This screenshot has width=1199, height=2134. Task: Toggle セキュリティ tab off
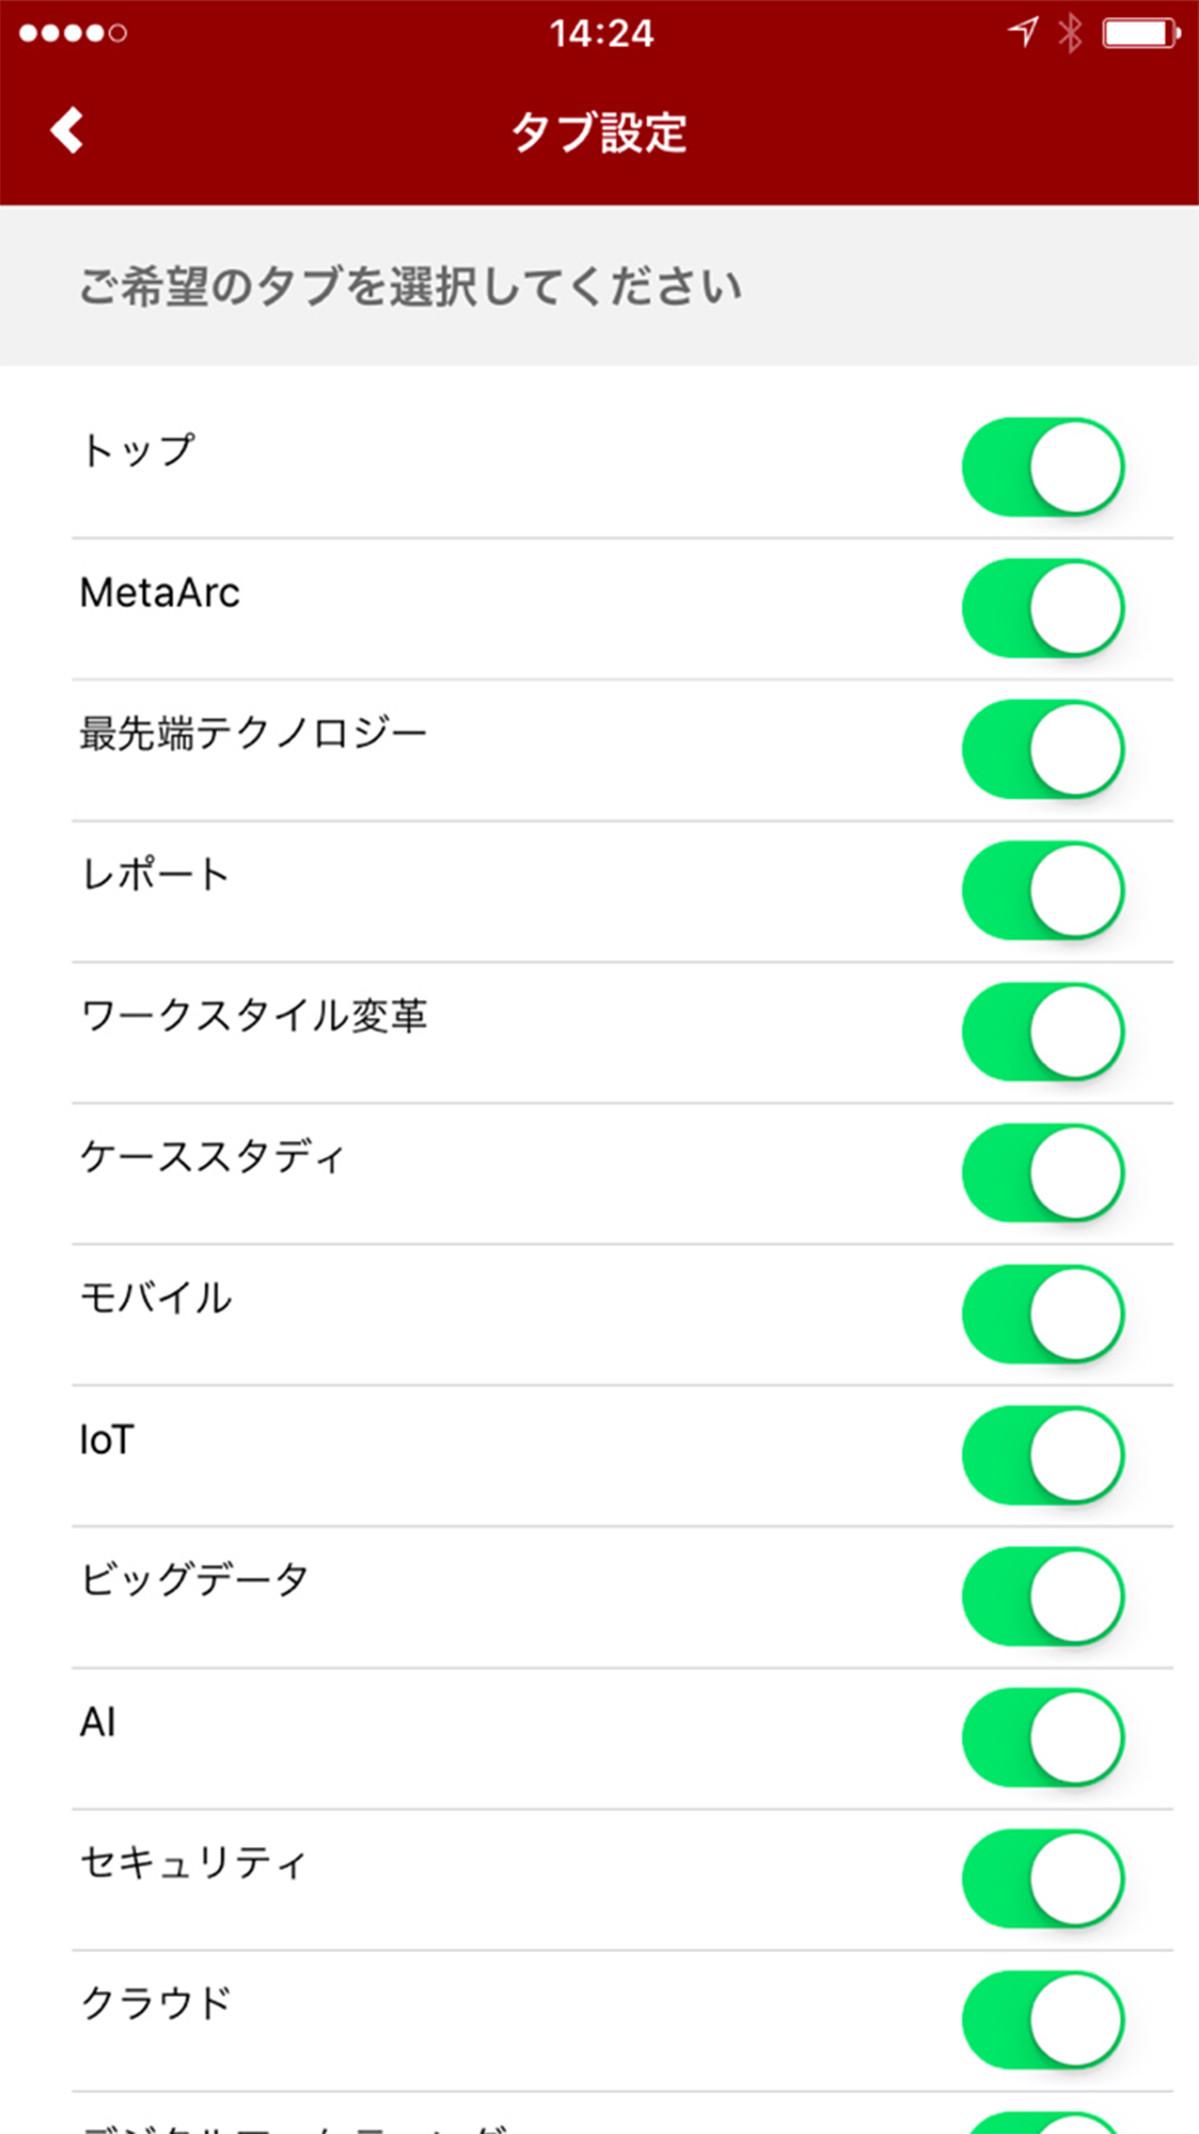coord(1043,1878)
